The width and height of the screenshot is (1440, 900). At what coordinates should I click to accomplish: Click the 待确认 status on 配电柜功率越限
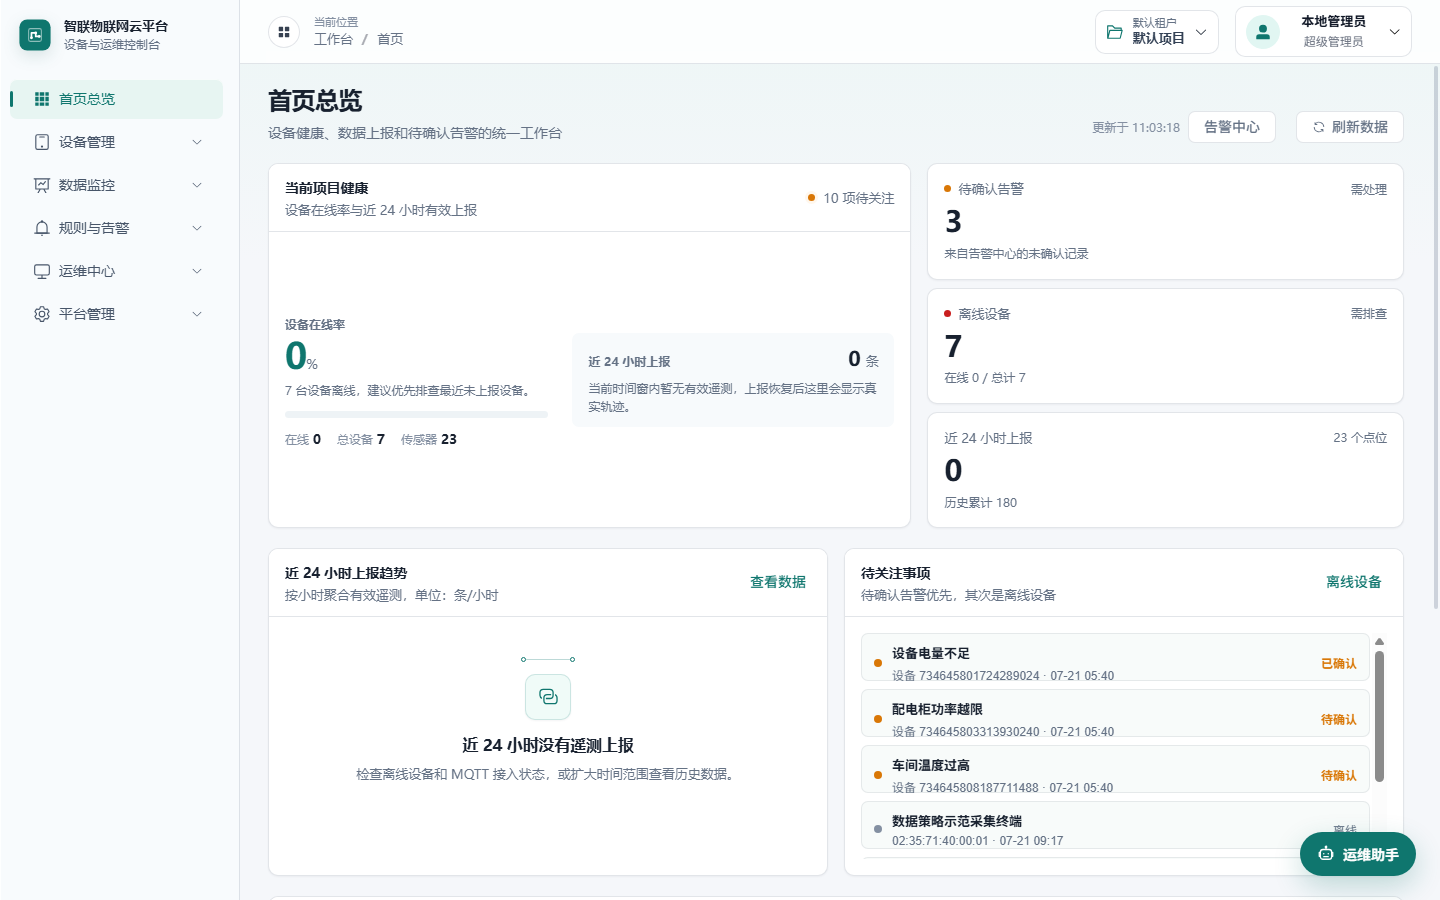[x=1338, y=720]
